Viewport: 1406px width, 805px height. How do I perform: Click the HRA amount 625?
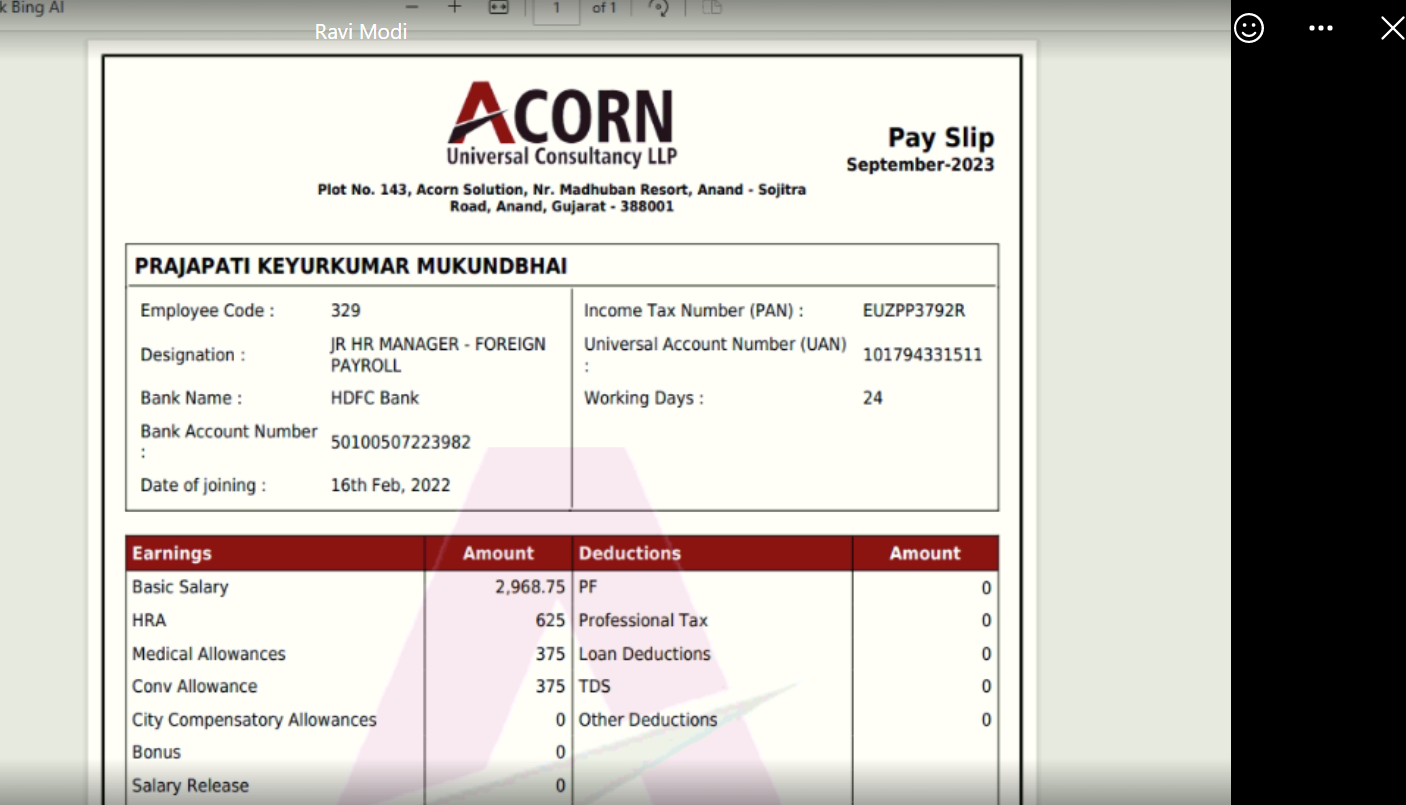coord(550,620)
